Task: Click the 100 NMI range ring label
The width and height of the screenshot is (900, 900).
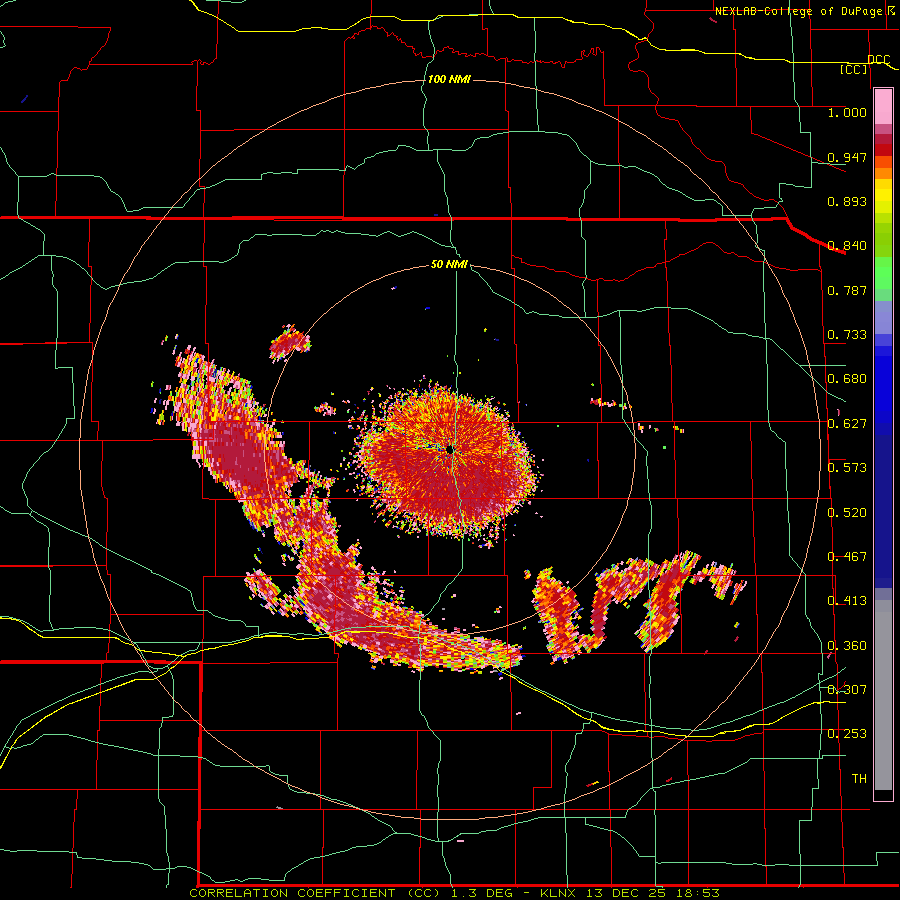Action: 449,79
